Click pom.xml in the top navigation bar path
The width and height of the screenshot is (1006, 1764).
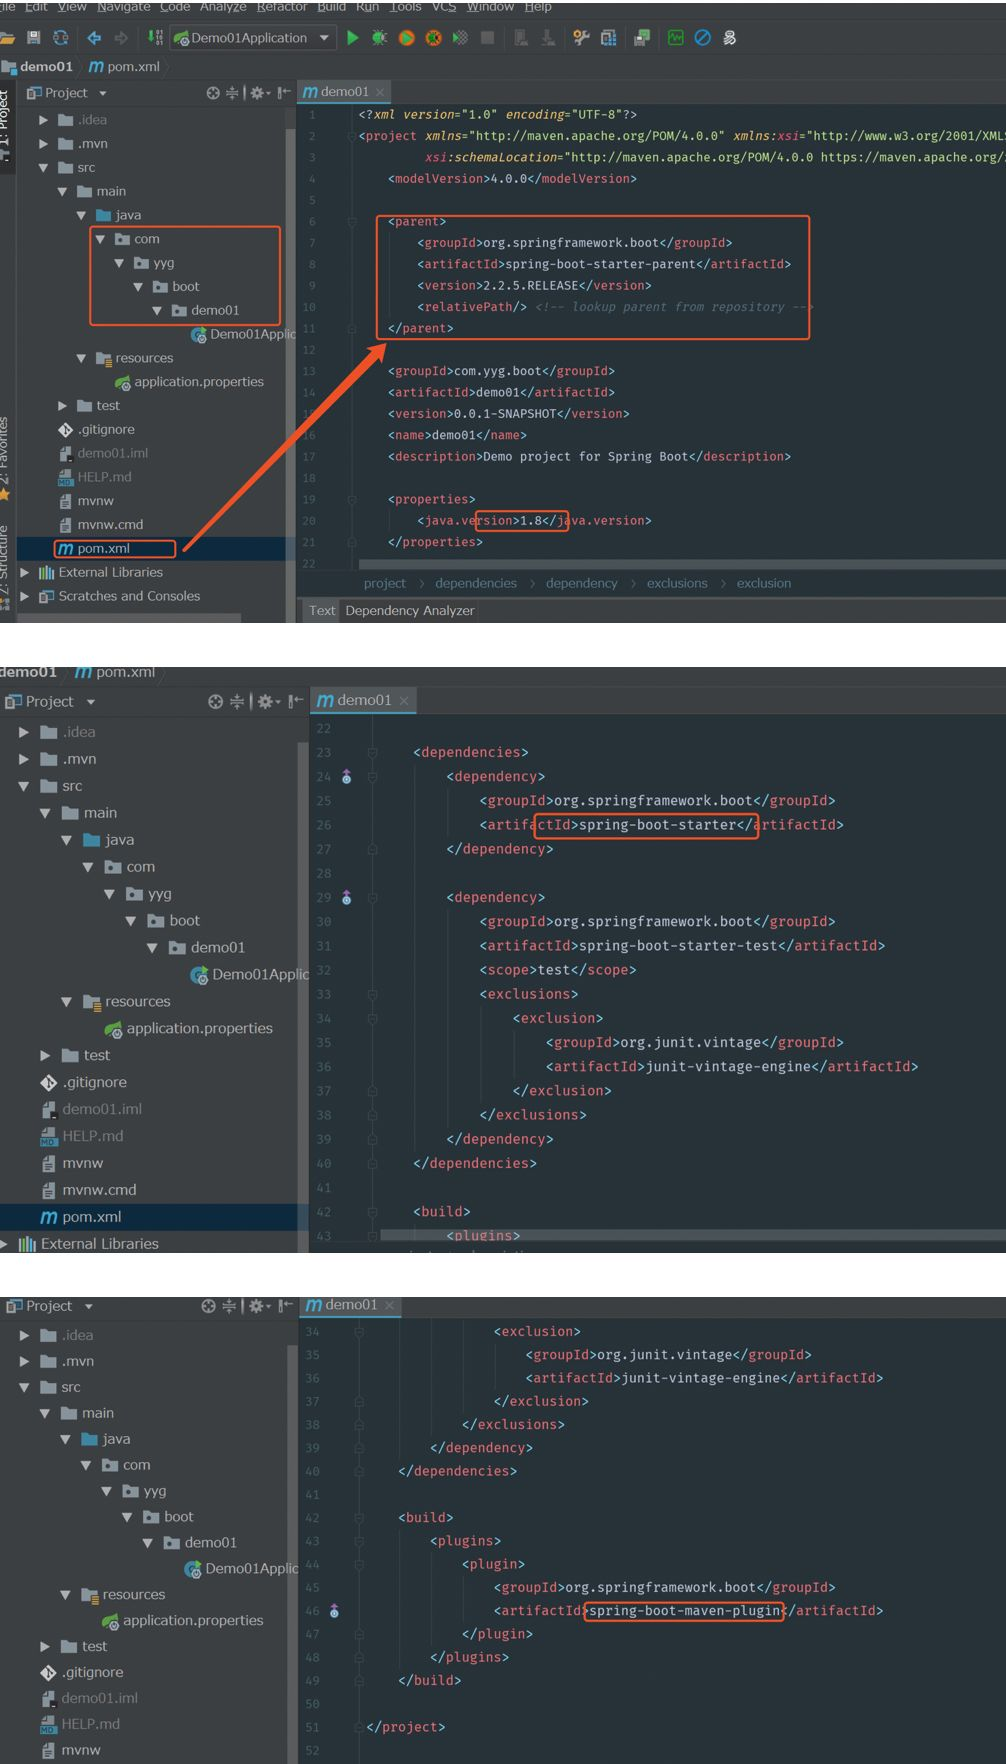click(x=124, y=67)
